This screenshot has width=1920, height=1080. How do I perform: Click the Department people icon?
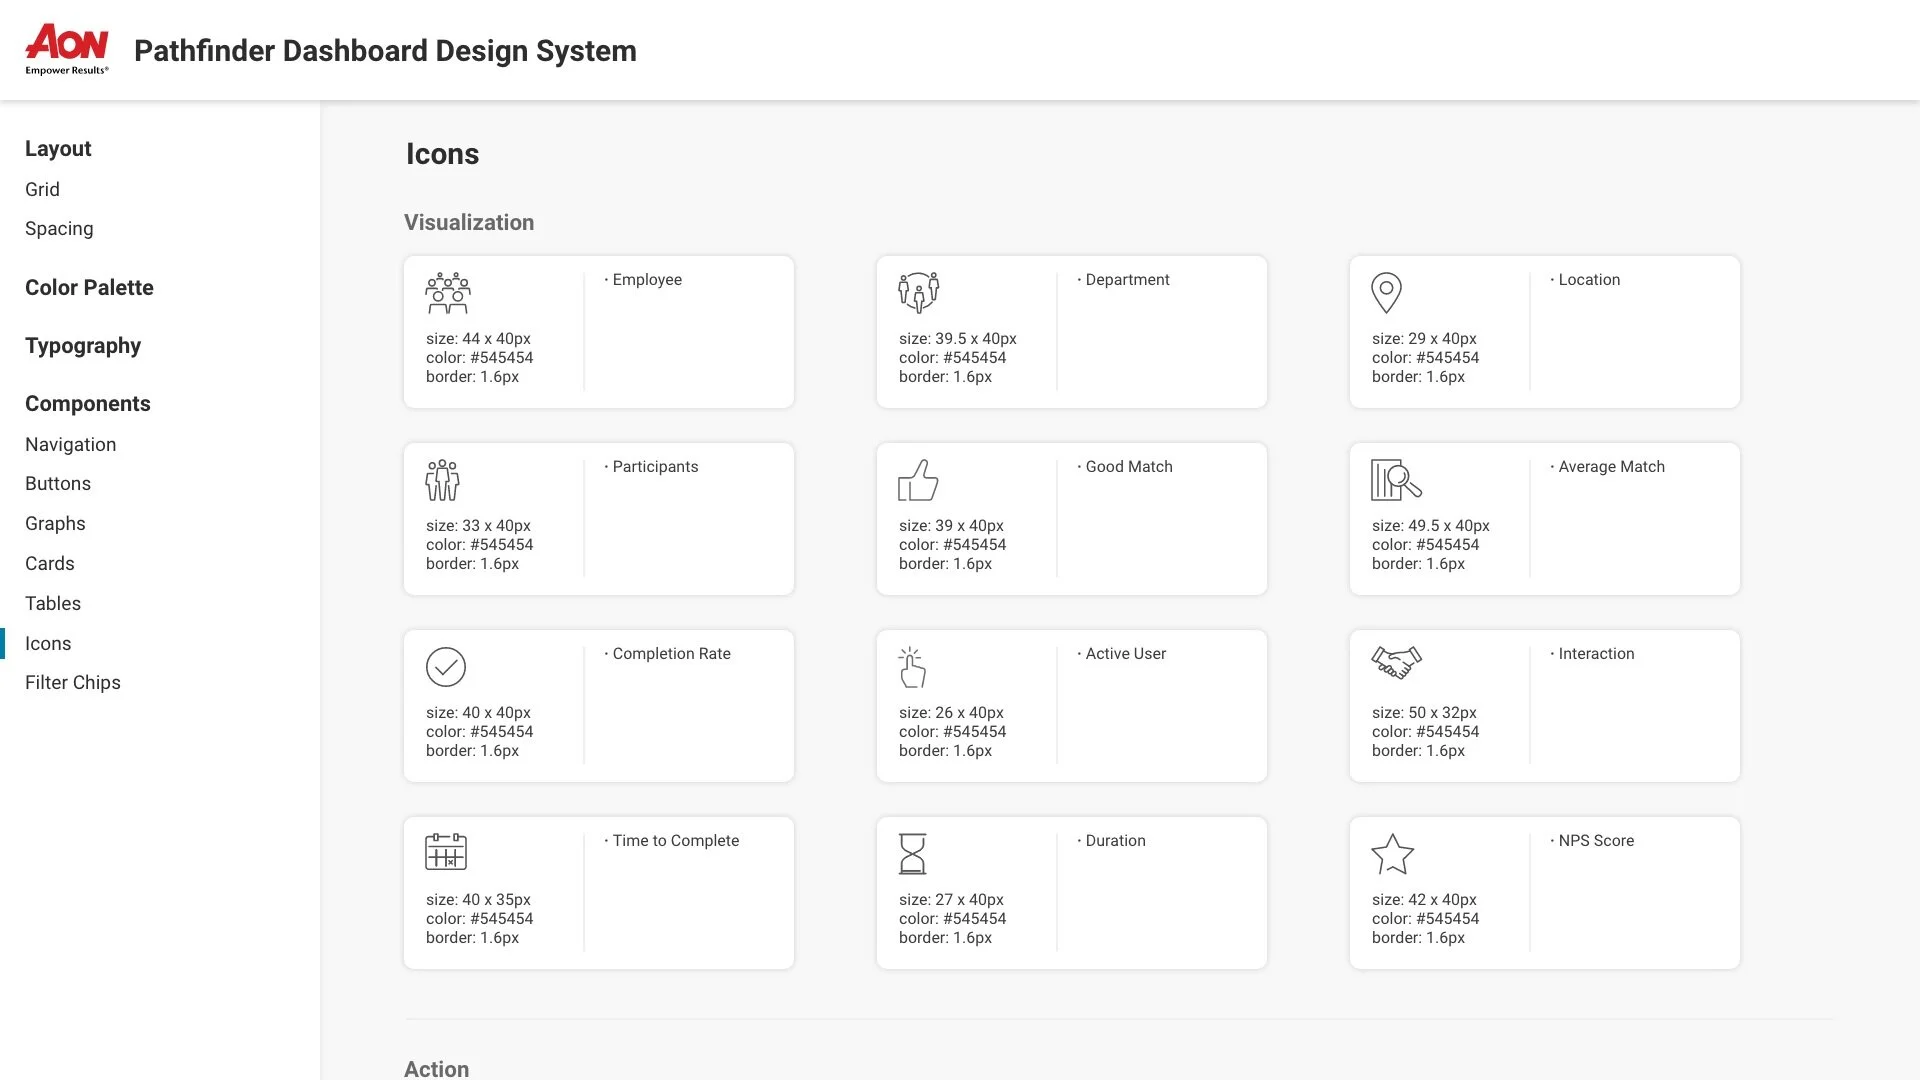[x=918, y=292]
